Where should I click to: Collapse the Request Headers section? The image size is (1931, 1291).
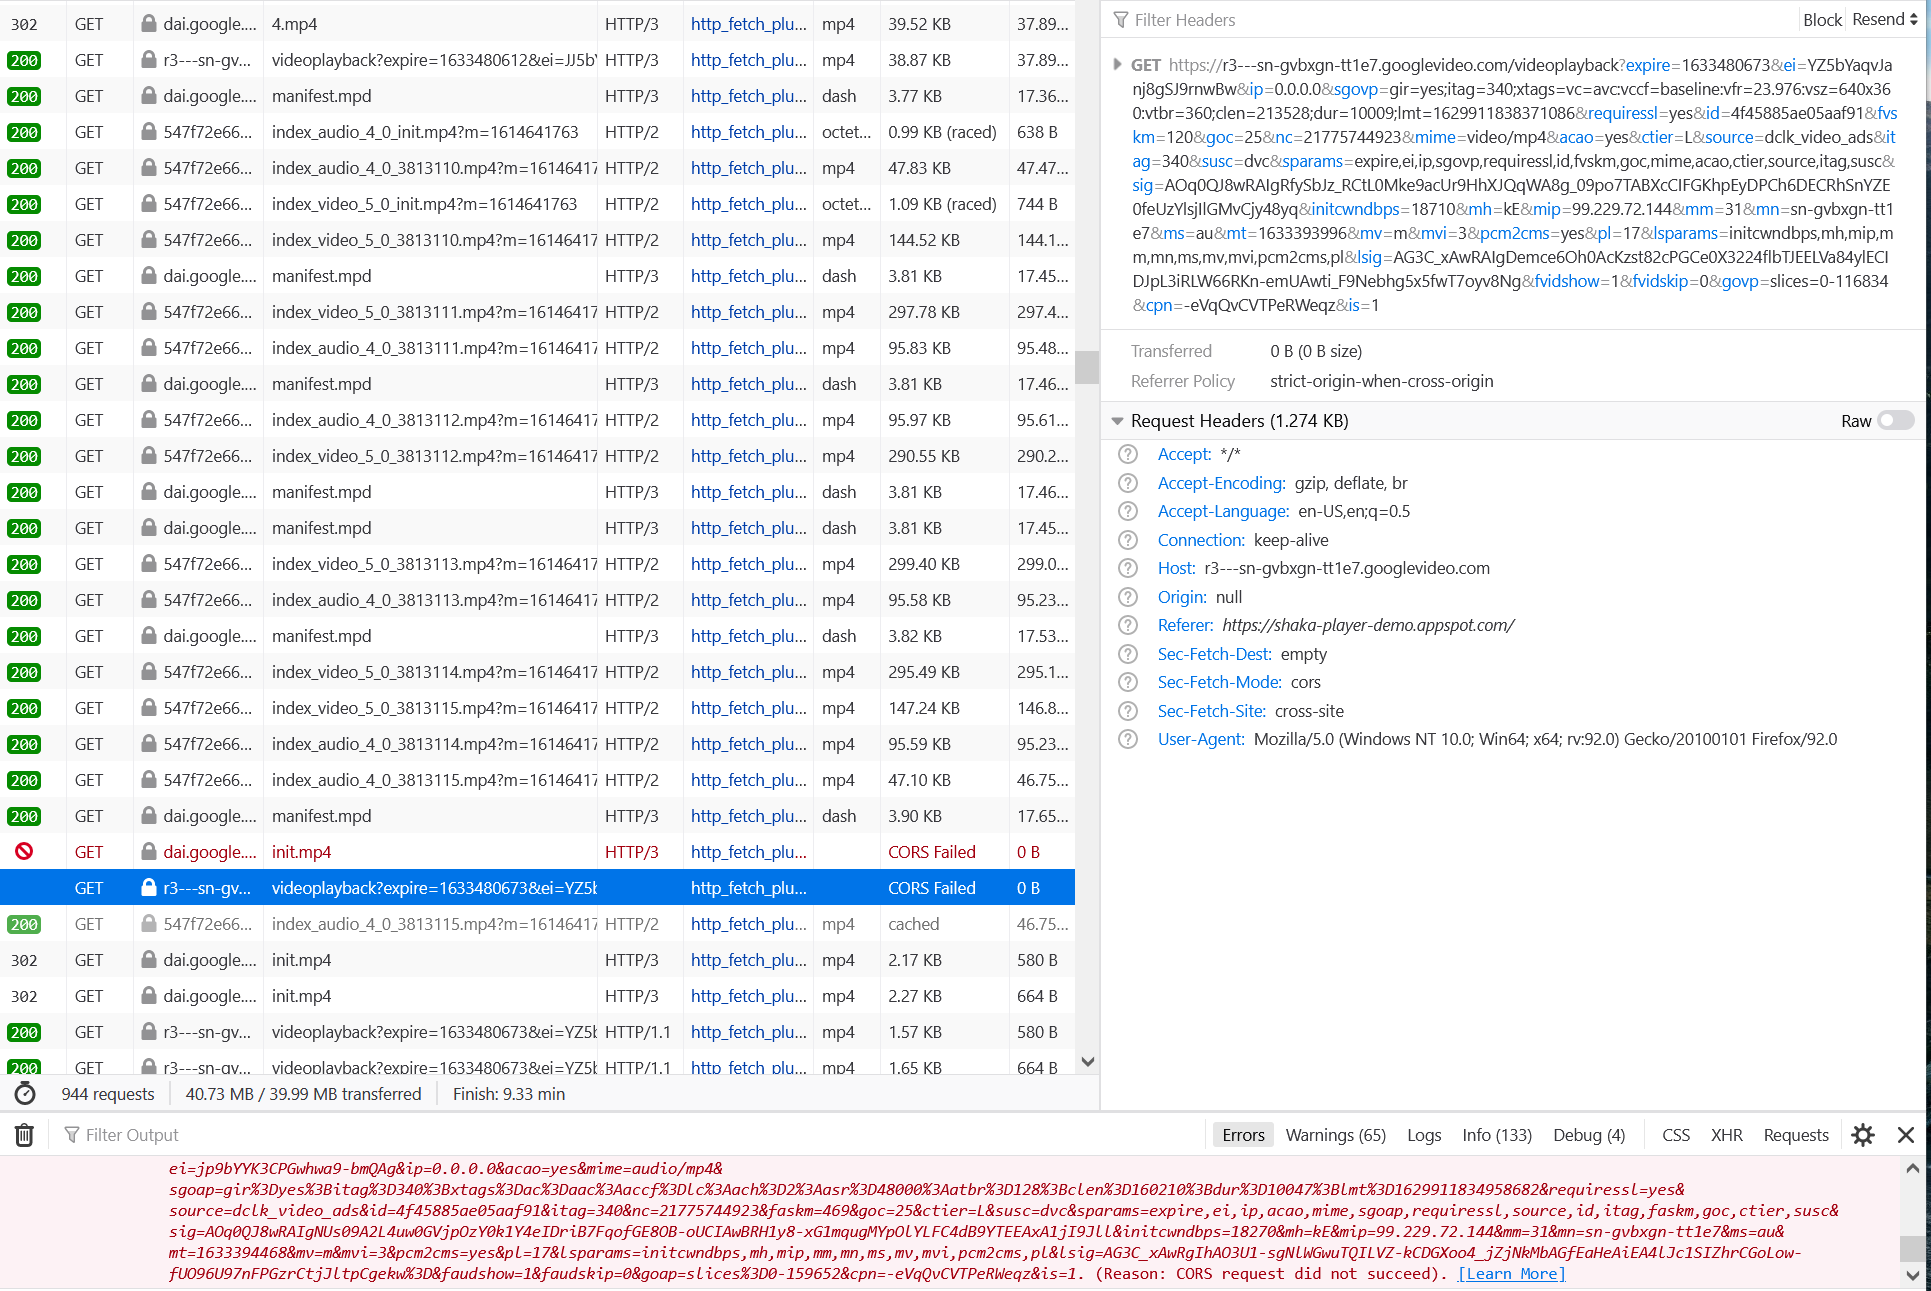[1117, 421]
